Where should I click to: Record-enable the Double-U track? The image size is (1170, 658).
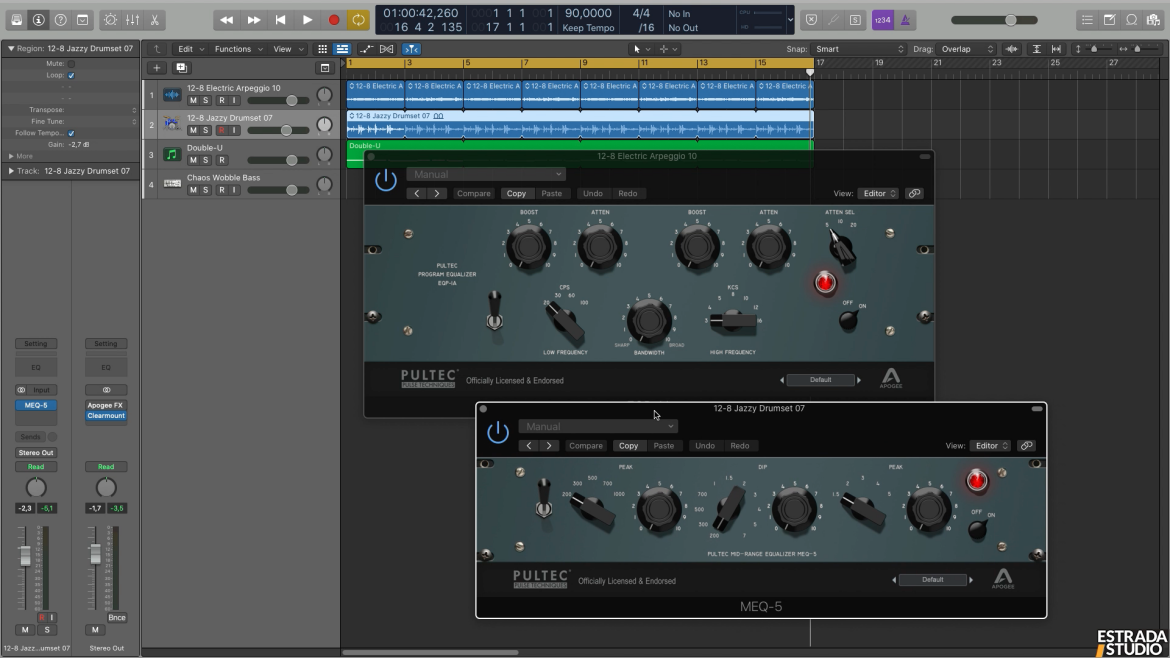pos(222,160)
